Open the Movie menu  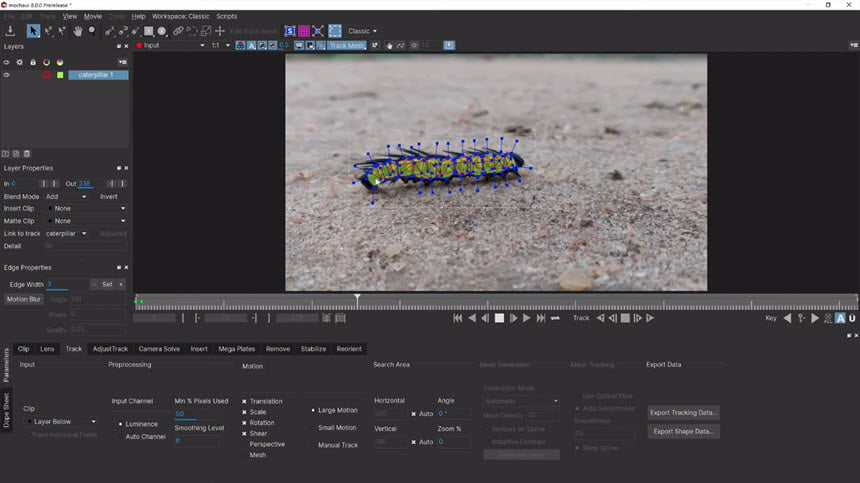point(93,16)
